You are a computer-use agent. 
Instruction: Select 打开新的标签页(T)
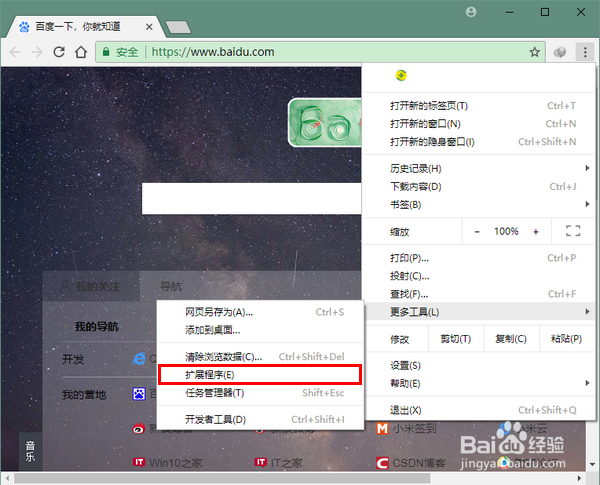[478, 106]
